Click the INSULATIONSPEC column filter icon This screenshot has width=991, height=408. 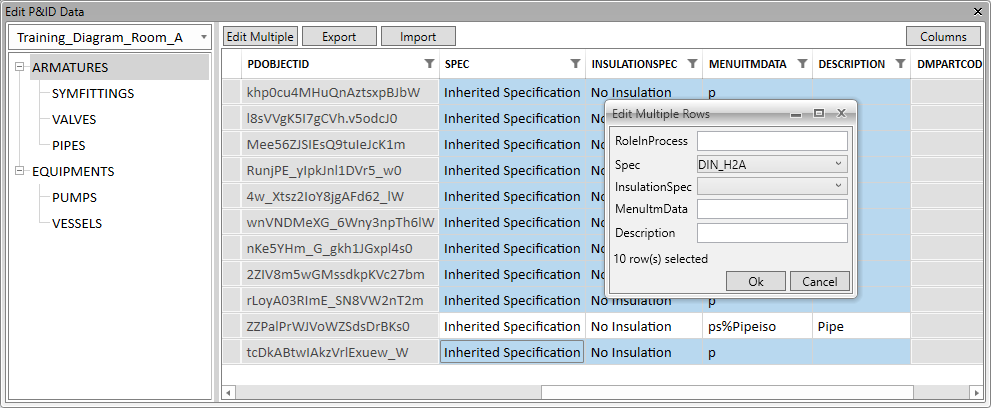coord(692,64)
